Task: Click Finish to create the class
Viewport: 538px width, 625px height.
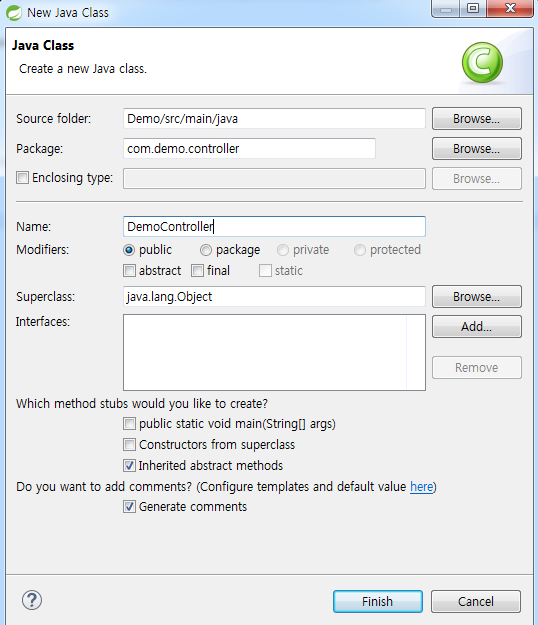Action: pyautogui.click(x=378, y=601)
